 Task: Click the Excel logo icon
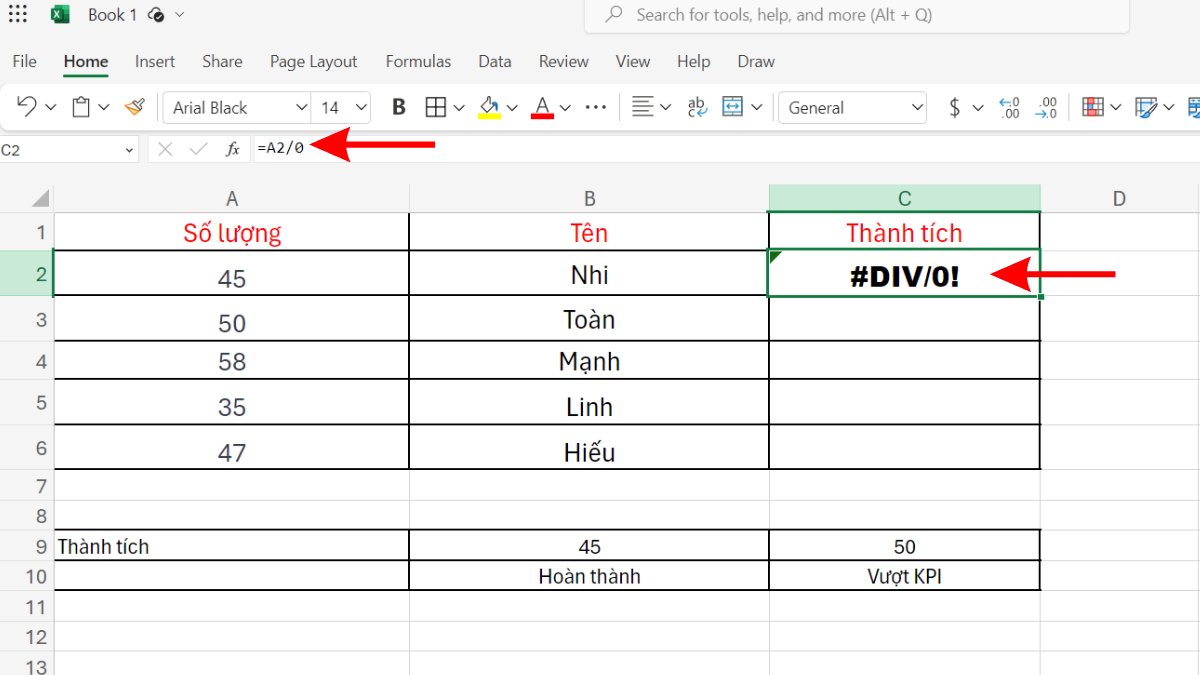click(60, 14)
